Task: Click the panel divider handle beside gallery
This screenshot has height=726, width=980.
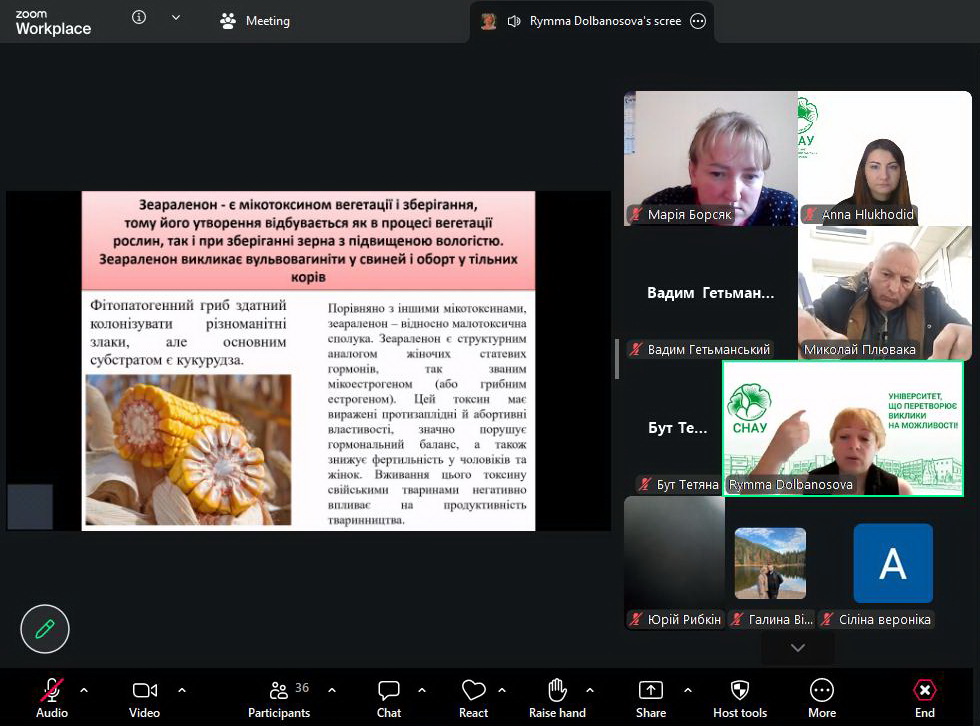Action: click(617, 360)
